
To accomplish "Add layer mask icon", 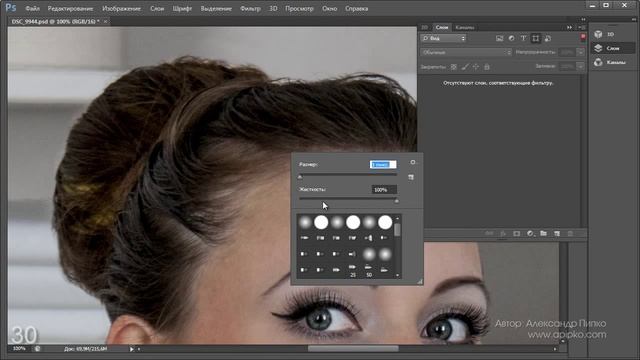I will (516, 233).
